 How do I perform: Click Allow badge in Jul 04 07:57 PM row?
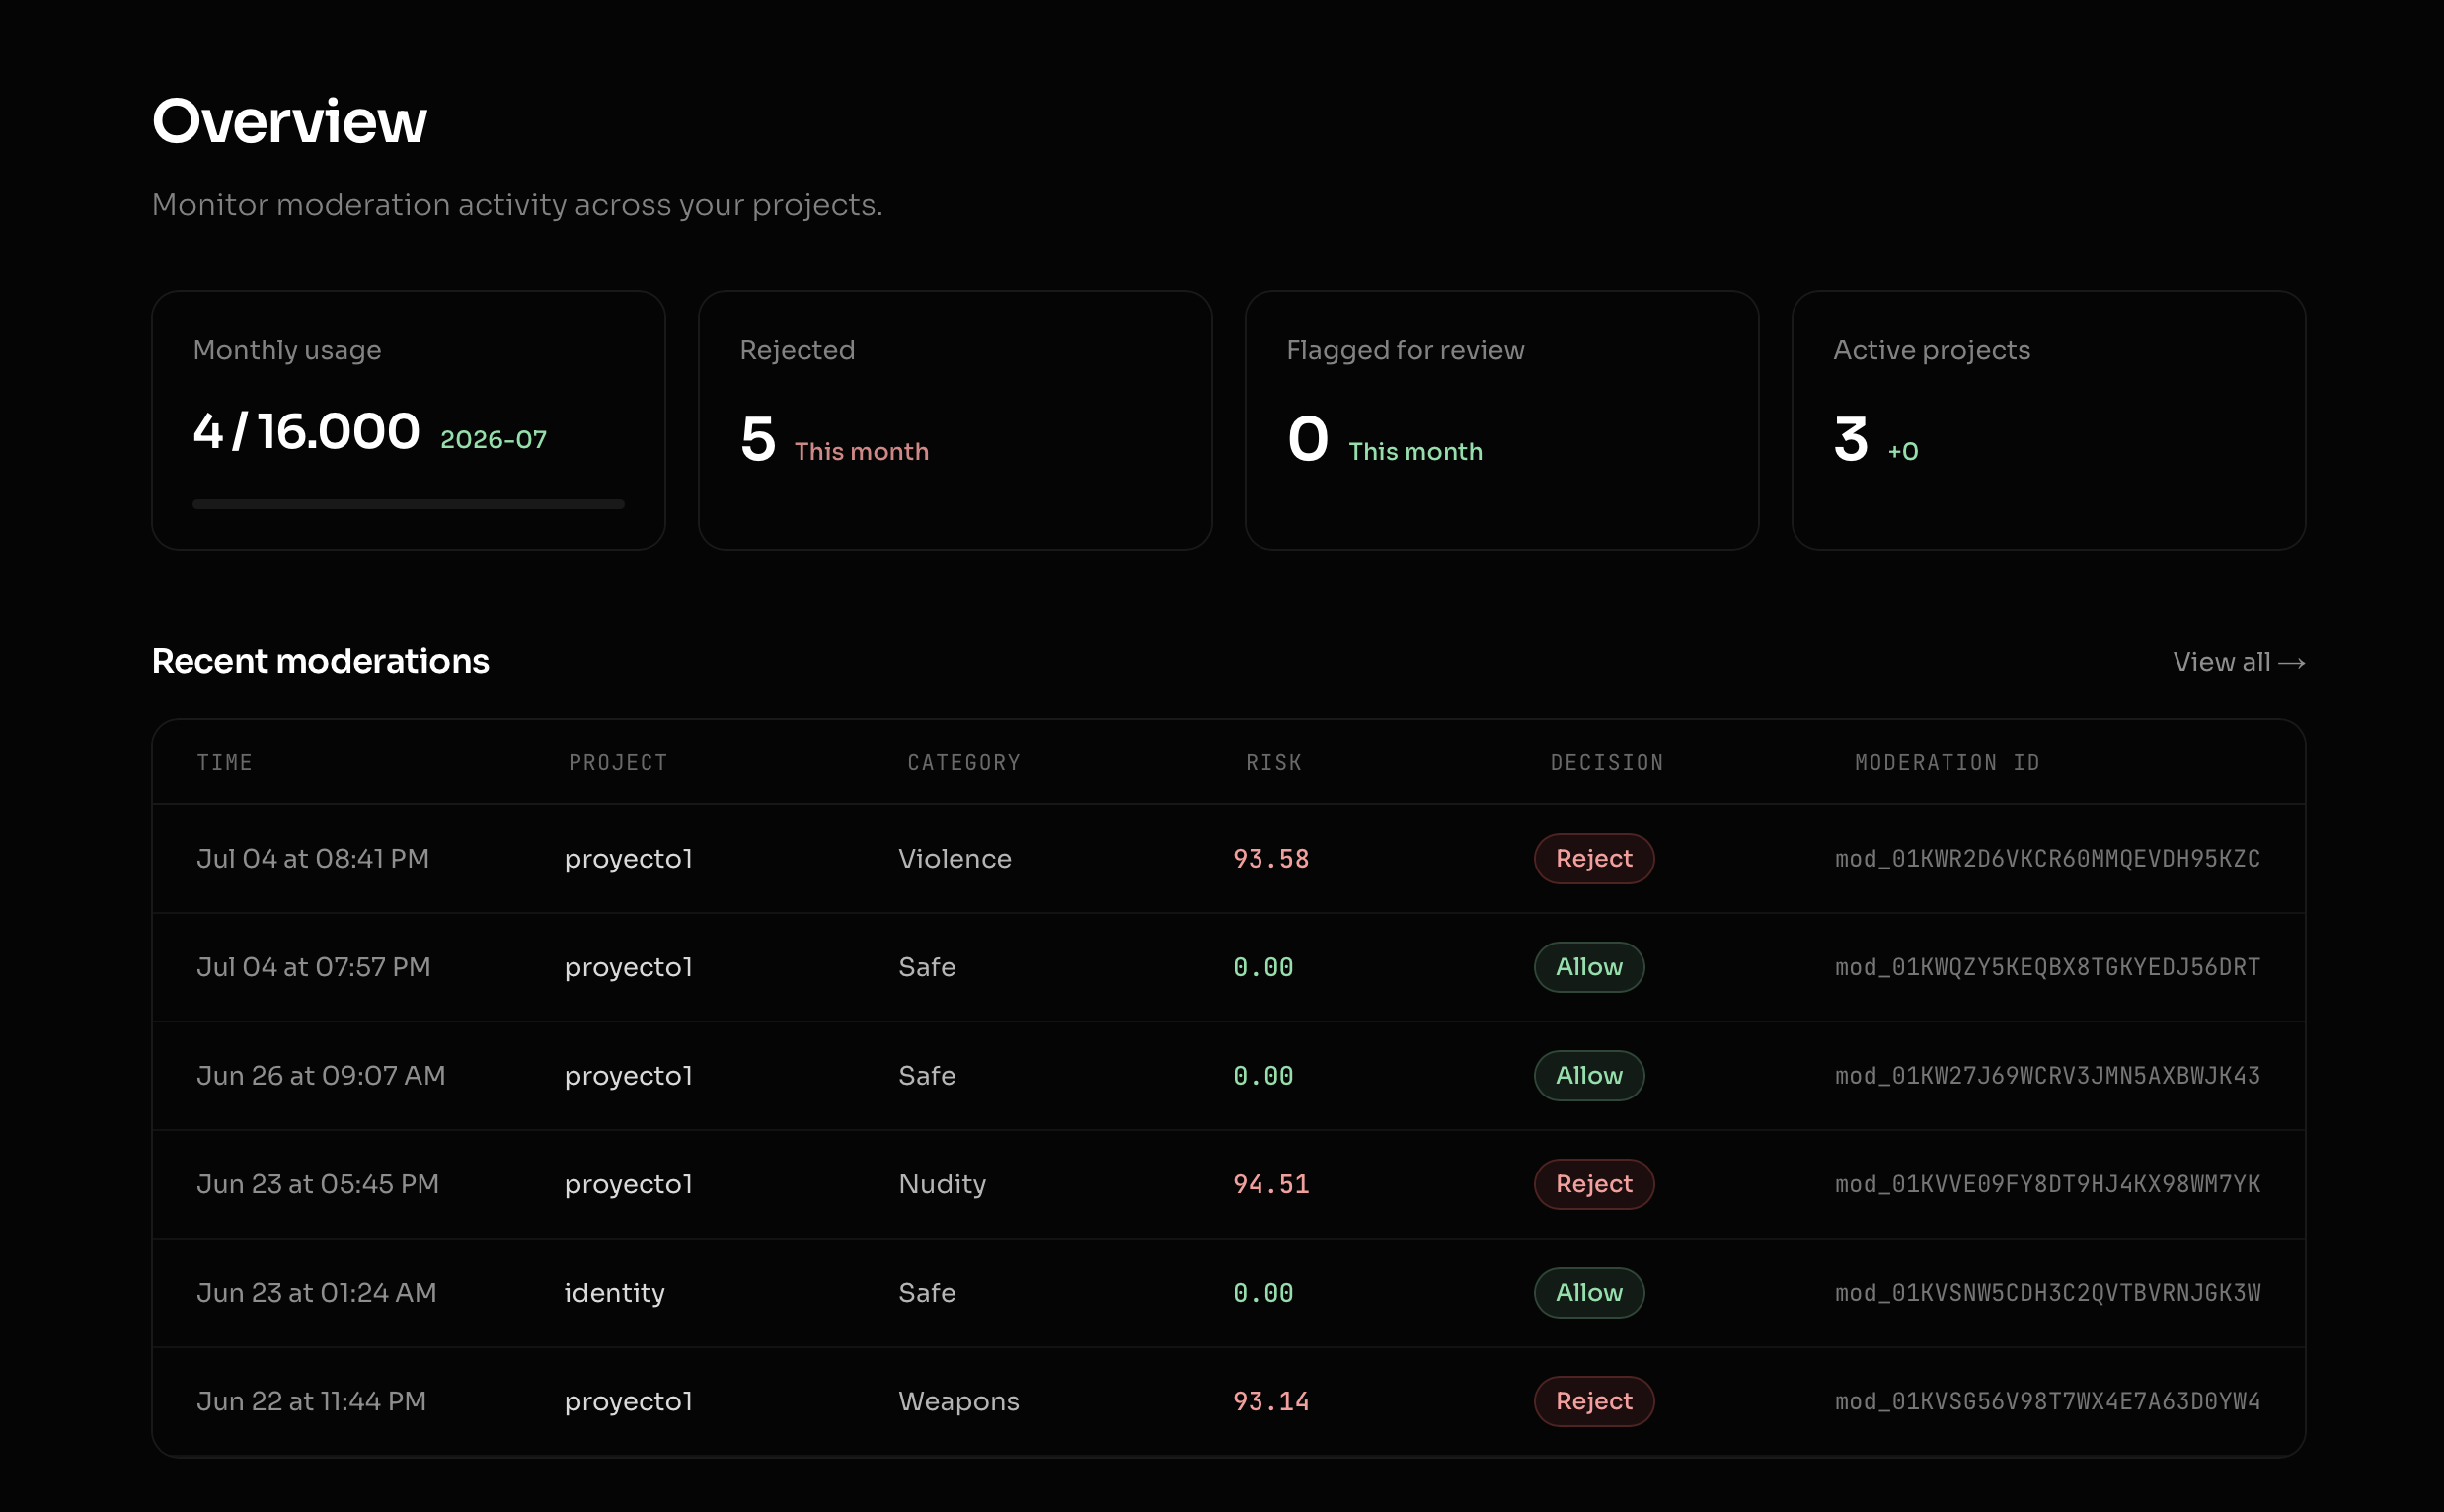tap(1588, 966)
